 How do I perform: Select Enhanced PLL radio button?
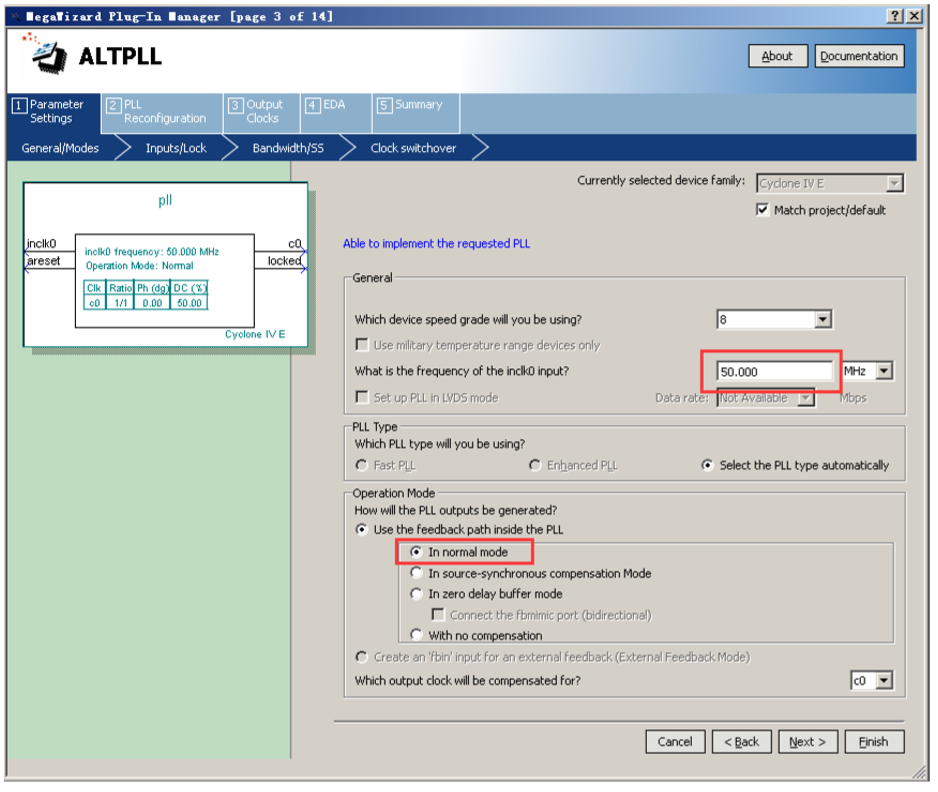click(535, 465)
